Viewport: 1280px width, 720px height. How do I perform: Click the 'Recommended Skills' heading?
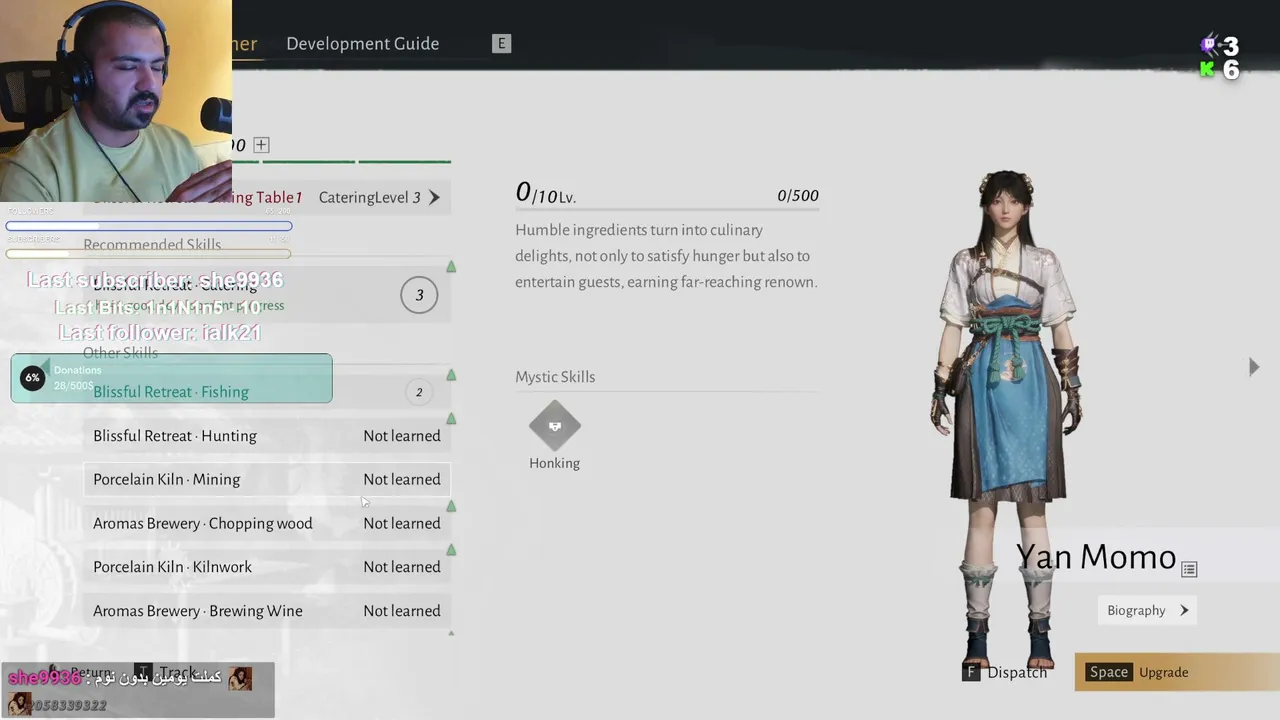[x=152, y=245]
